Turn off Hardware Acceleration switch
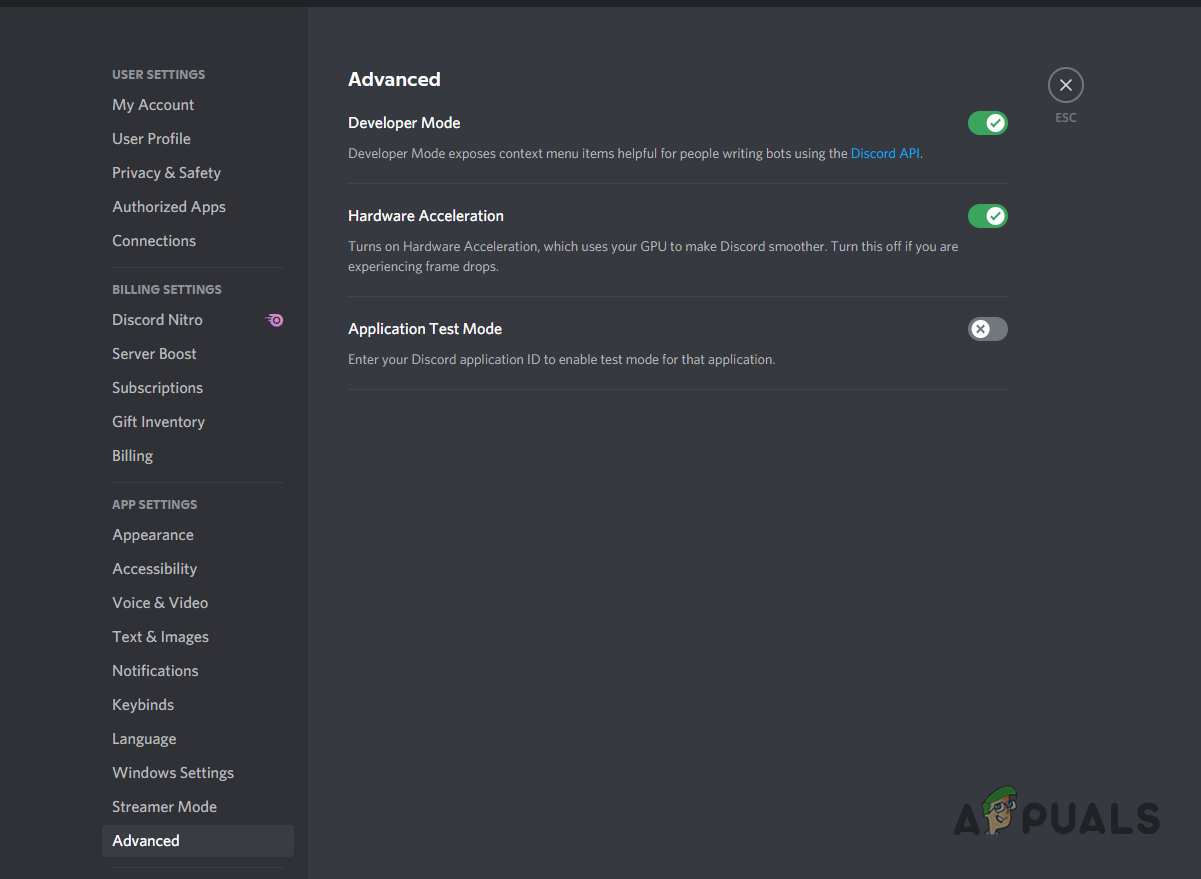 click(987, 216)
